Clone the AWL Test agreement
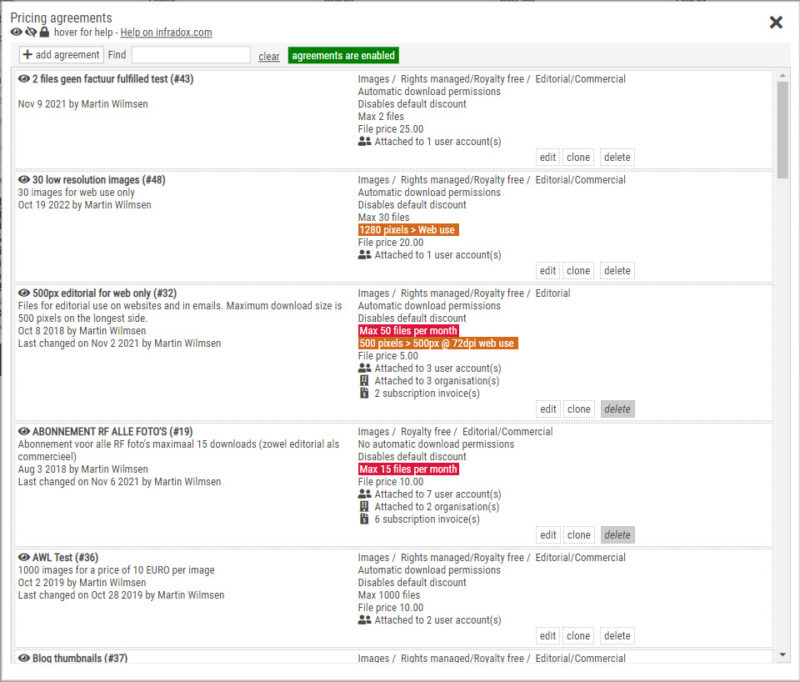This screenshot has width=800, height=682. [578, 636]
